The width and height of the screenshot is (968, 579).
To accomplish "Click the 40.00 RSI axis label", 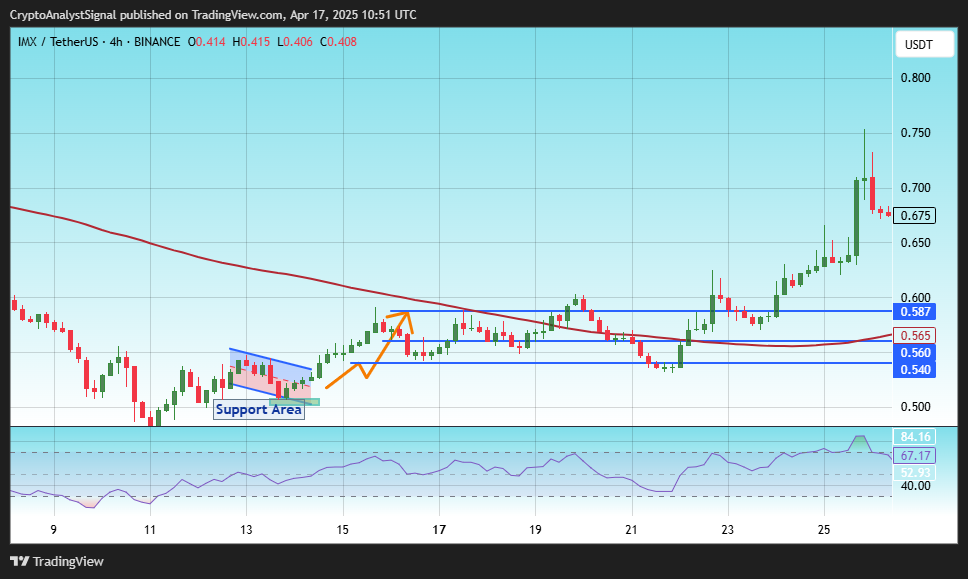I will (x=916, y=486).
